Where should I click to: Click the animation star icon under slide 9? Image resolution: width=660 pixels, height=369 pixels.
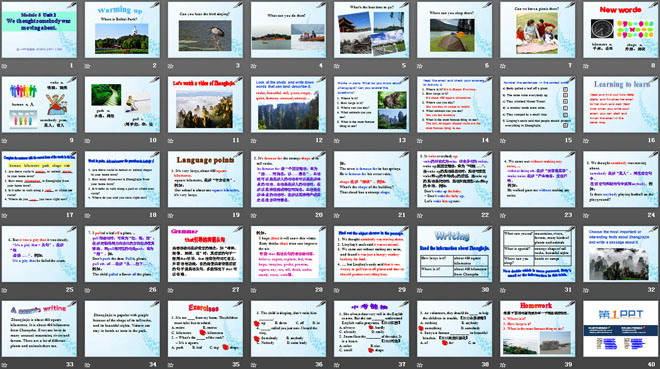click(5, 141)
